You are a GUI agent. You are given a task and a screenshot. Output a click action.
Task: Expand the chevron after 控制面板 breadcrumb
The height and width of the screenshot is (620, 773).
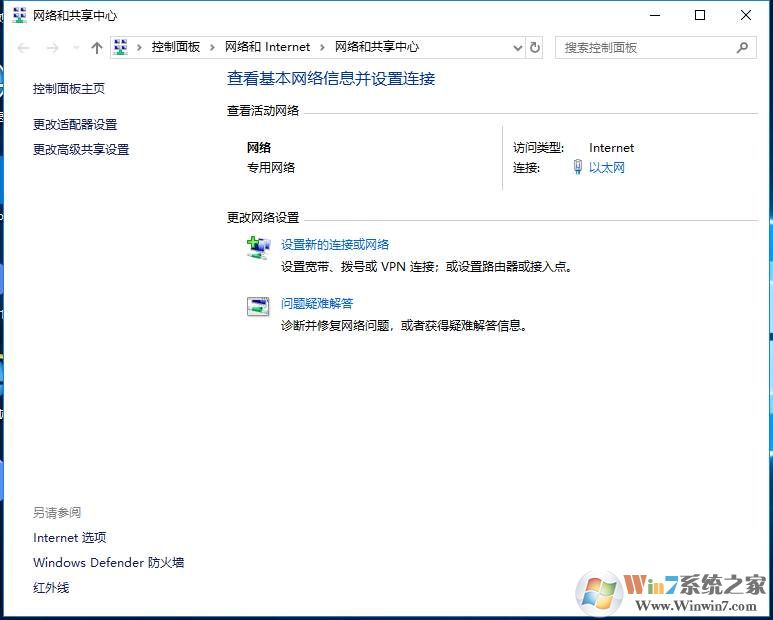tap(213, 47)
